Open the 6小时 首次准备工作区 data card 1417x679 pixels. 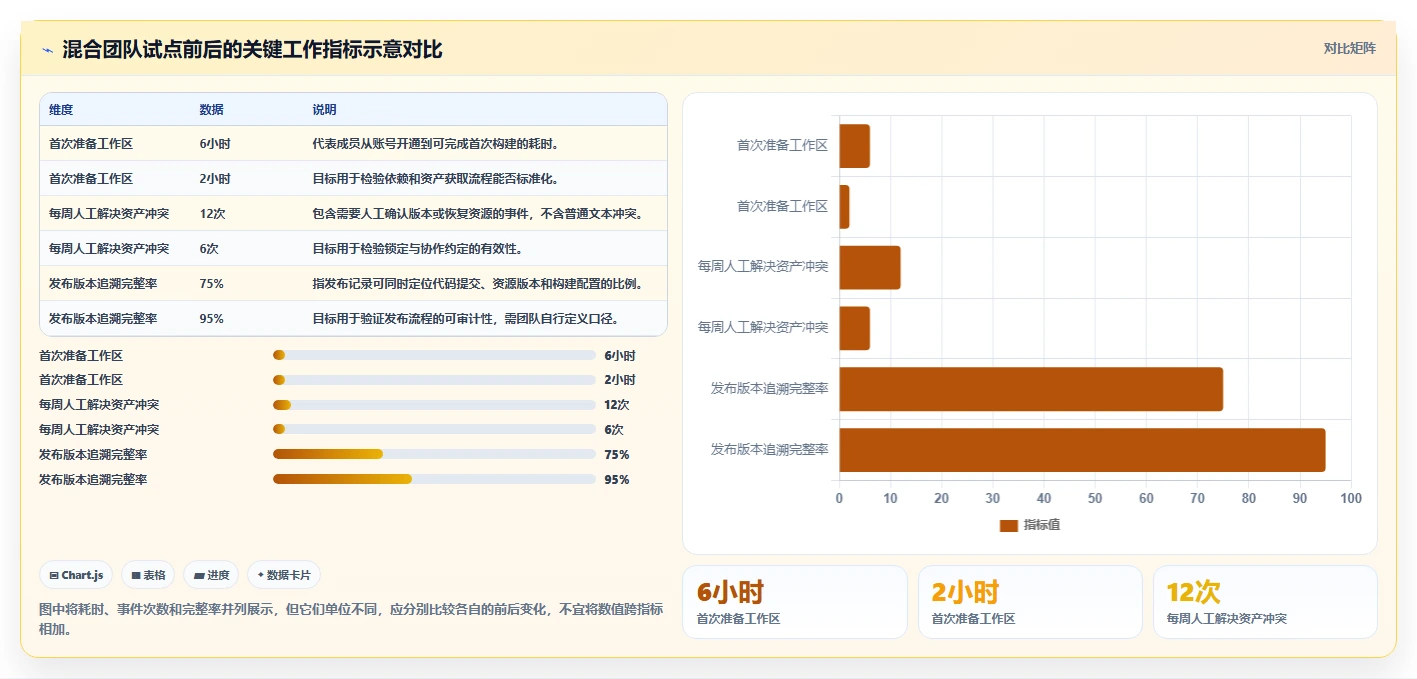(x=795, y=602)
